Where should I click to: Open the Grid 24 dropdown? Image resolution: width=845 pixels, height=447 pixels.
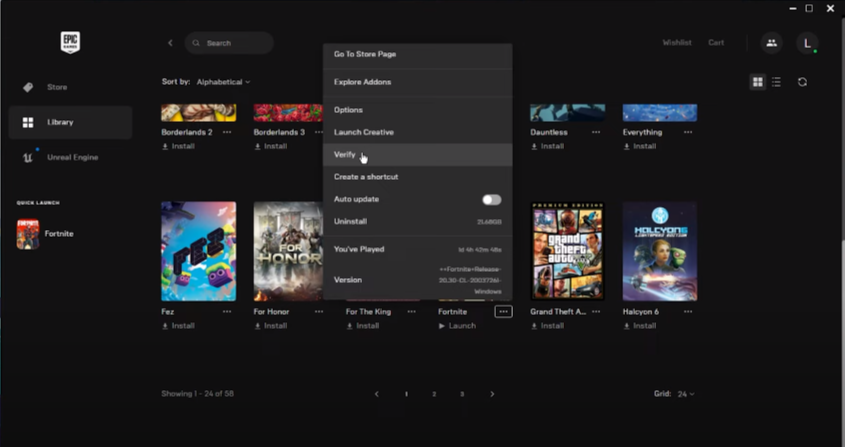coord(685,394)
